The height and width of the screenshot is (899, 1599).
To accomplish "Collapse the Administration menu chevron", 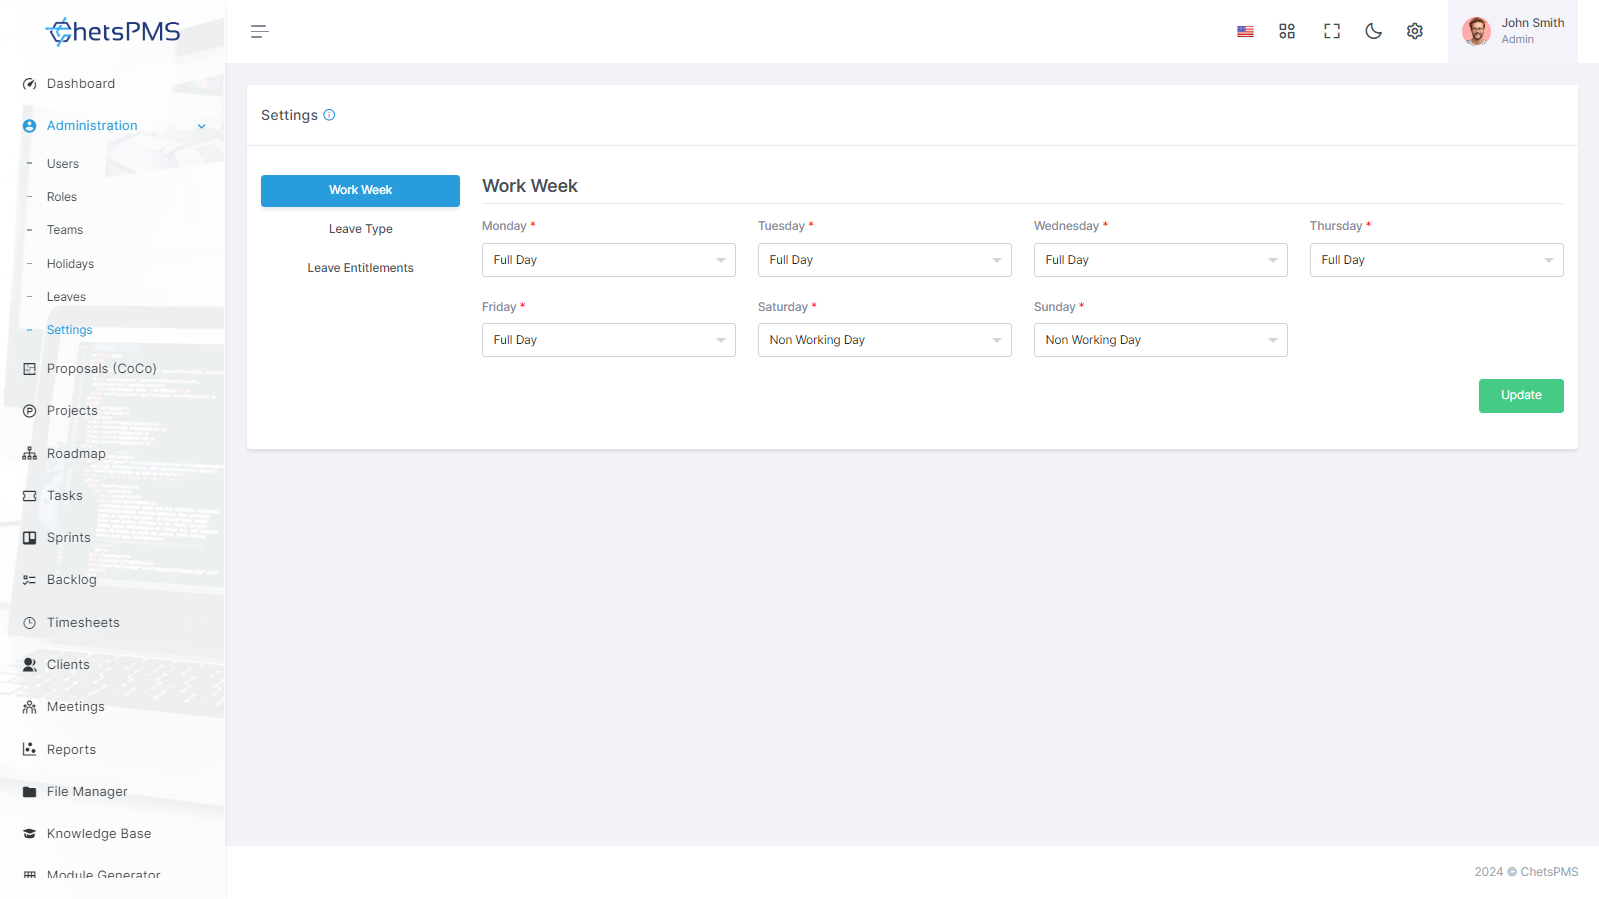I will [x=202, y=126].
